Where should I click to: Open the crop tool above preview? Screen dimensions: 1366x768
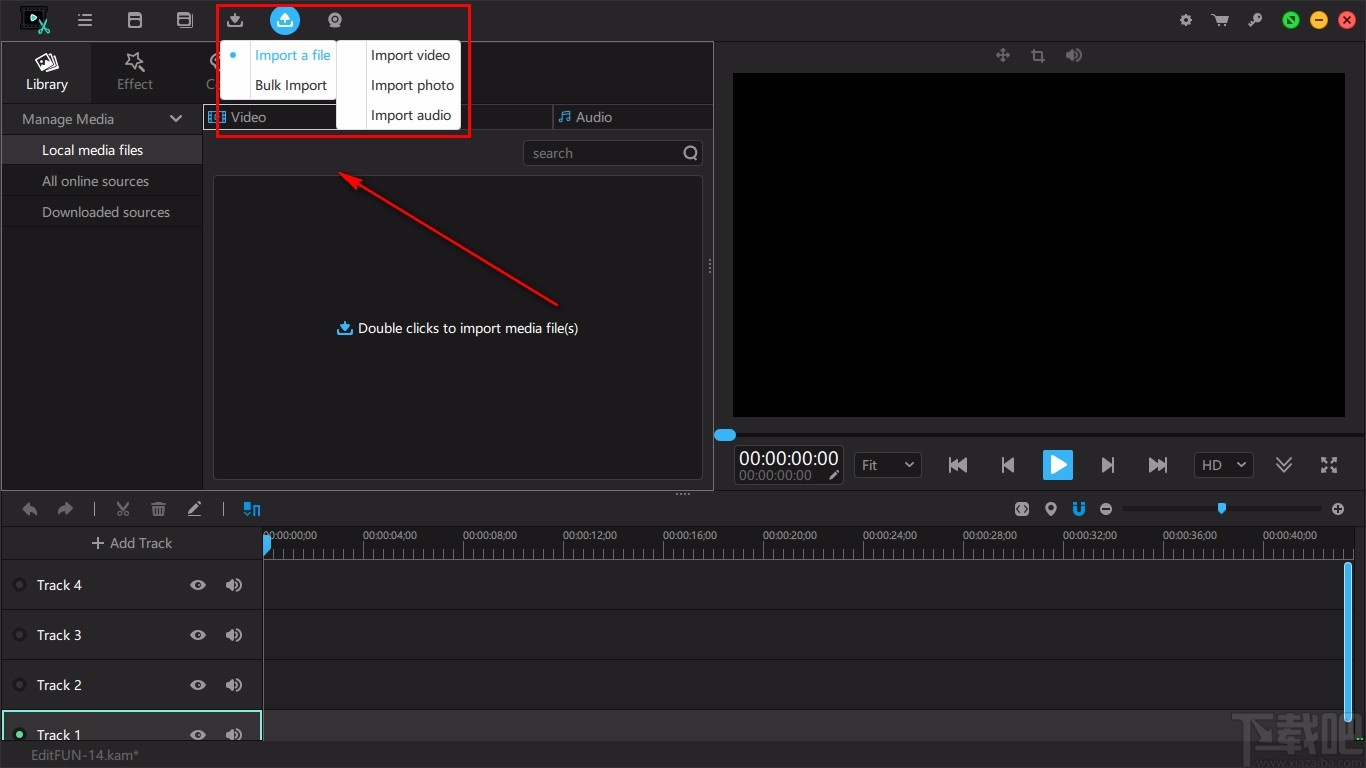pos(1038,56)
